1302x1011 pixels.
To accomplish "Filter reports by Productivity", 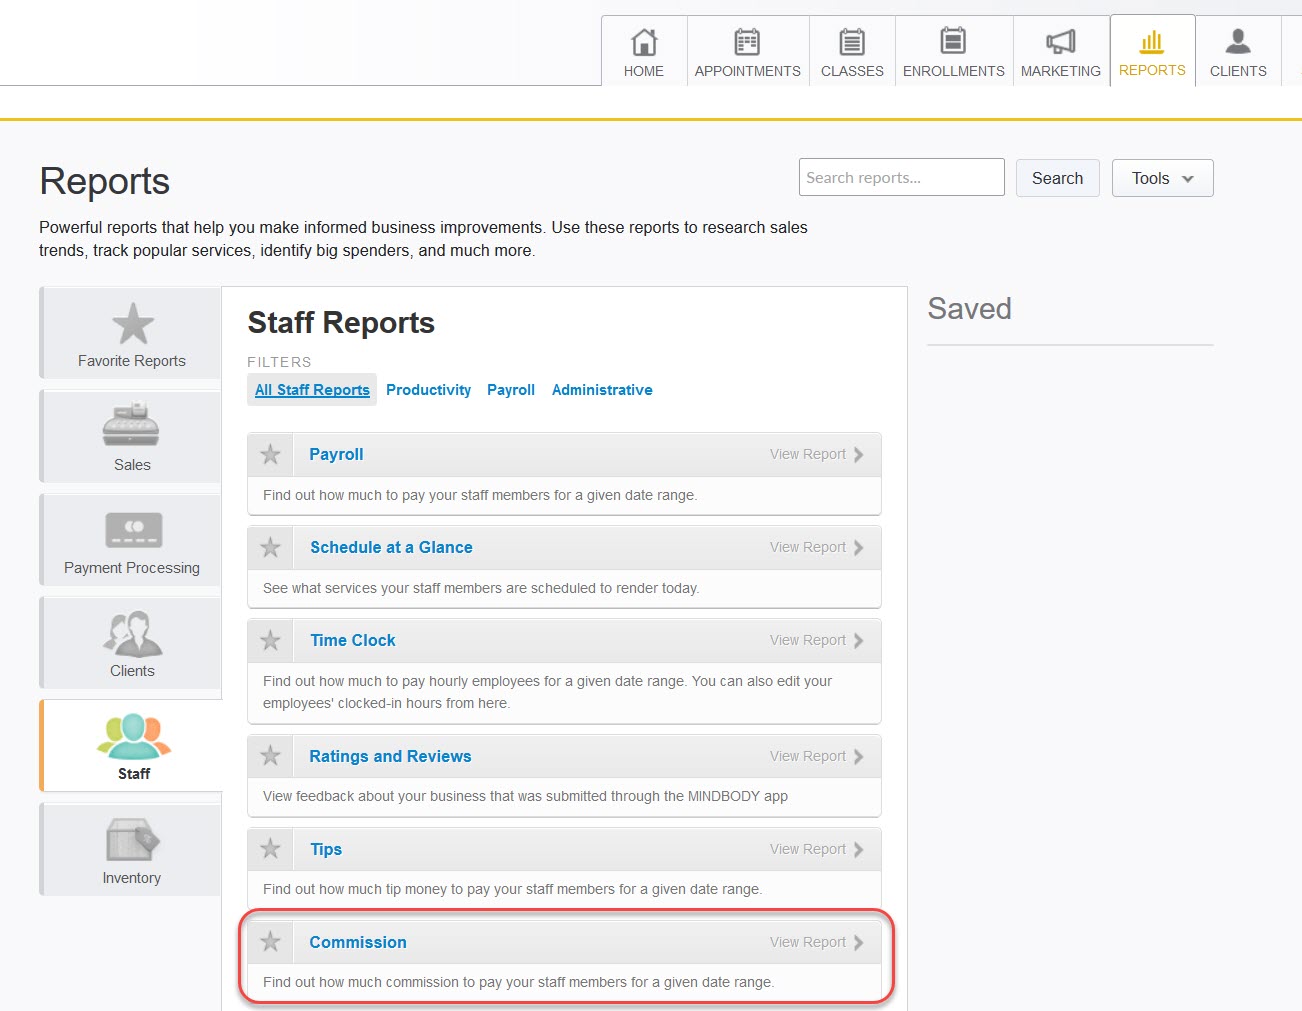I will (x=428, y=390).
